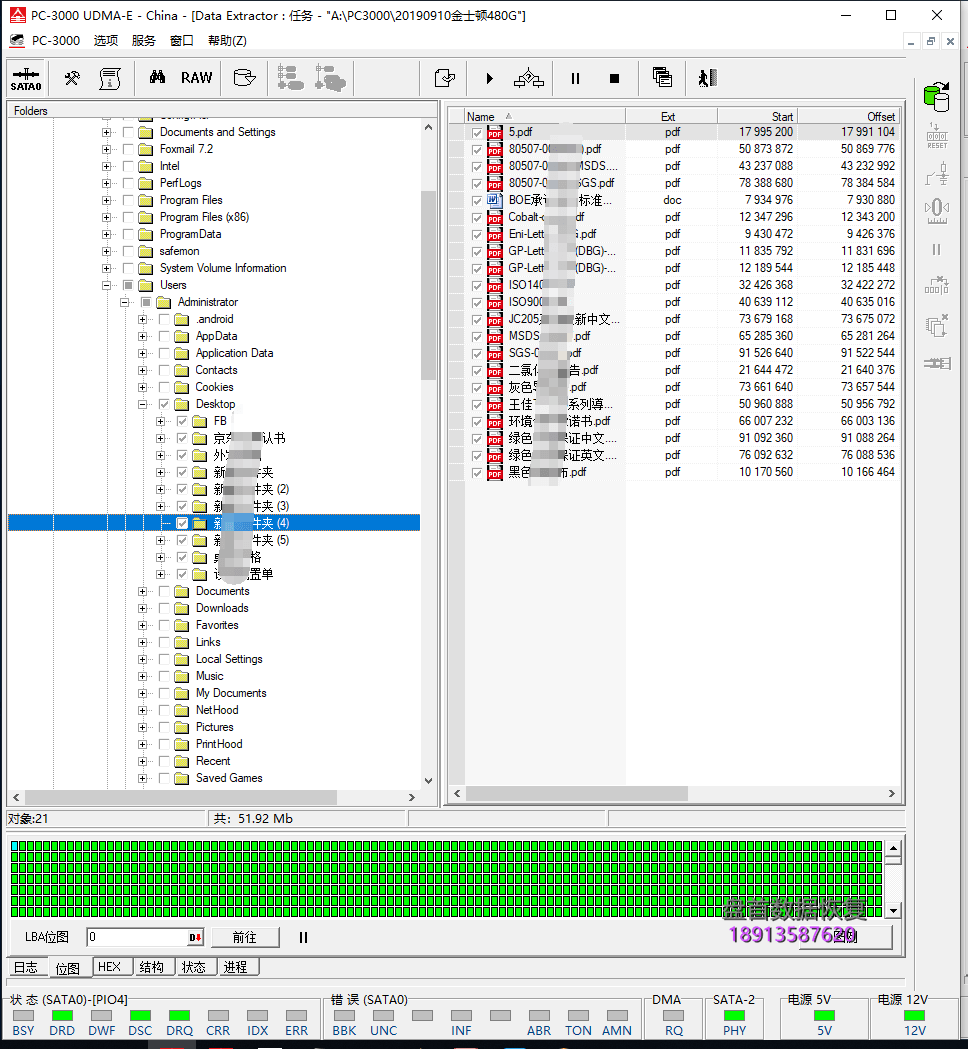Image resolution: width=968 pixels, height=1049 pixels.
Task: Toggle the FB folder checkbox
Action: 182,421
